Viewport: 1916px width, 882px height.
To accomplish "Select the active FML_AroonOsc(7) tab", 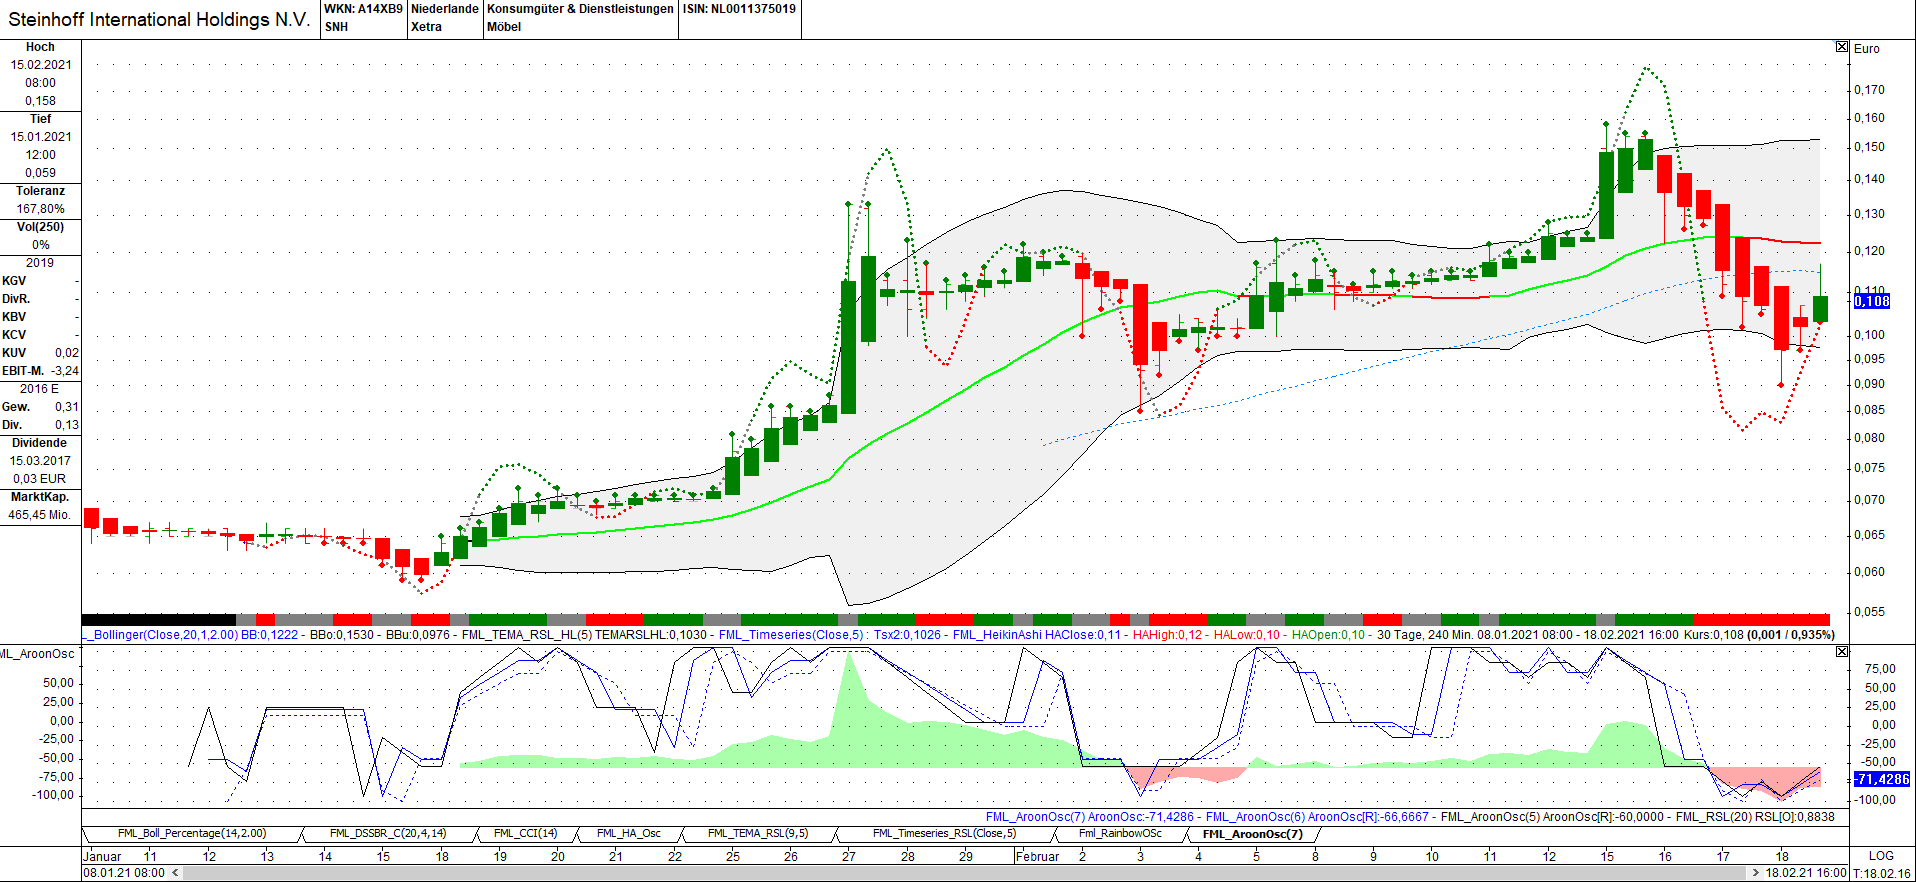I will [x=1253, y=834].
